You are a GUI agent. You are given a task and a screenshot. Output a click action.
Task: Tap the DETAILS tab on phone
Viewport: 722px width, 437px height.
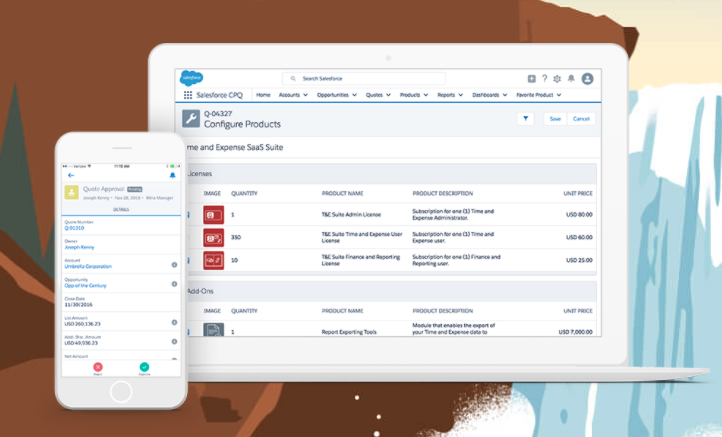pos(121,210)
